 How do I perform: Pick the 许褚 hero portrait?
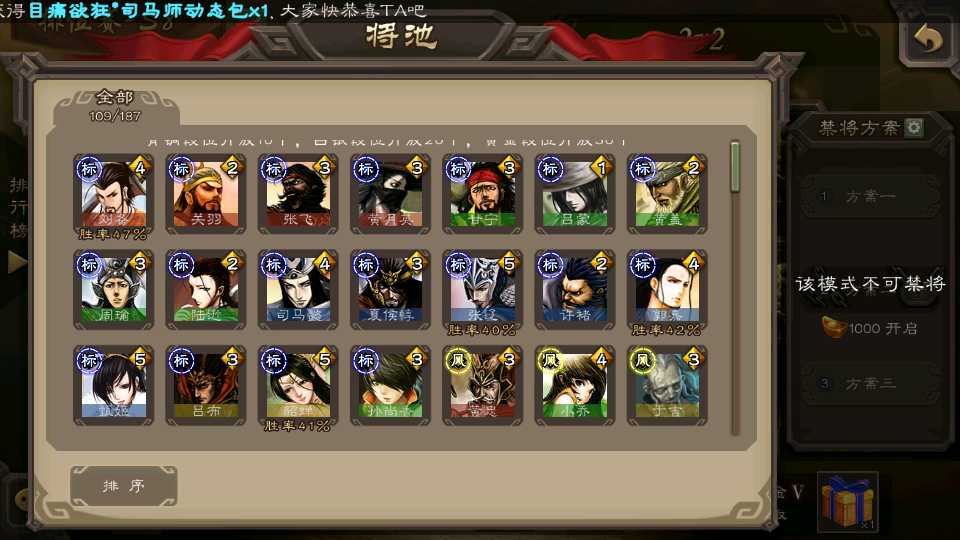(575, 289)
